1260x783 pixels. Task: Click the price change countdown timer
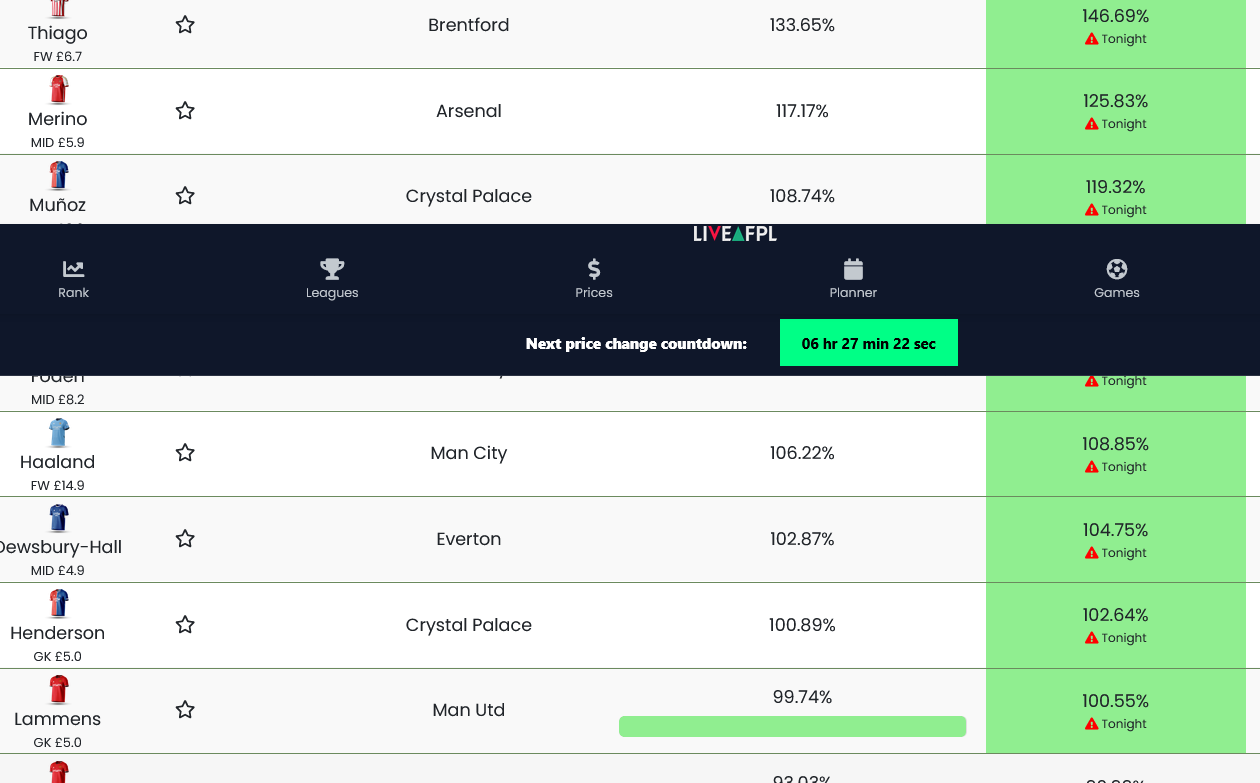click(868, 343)
